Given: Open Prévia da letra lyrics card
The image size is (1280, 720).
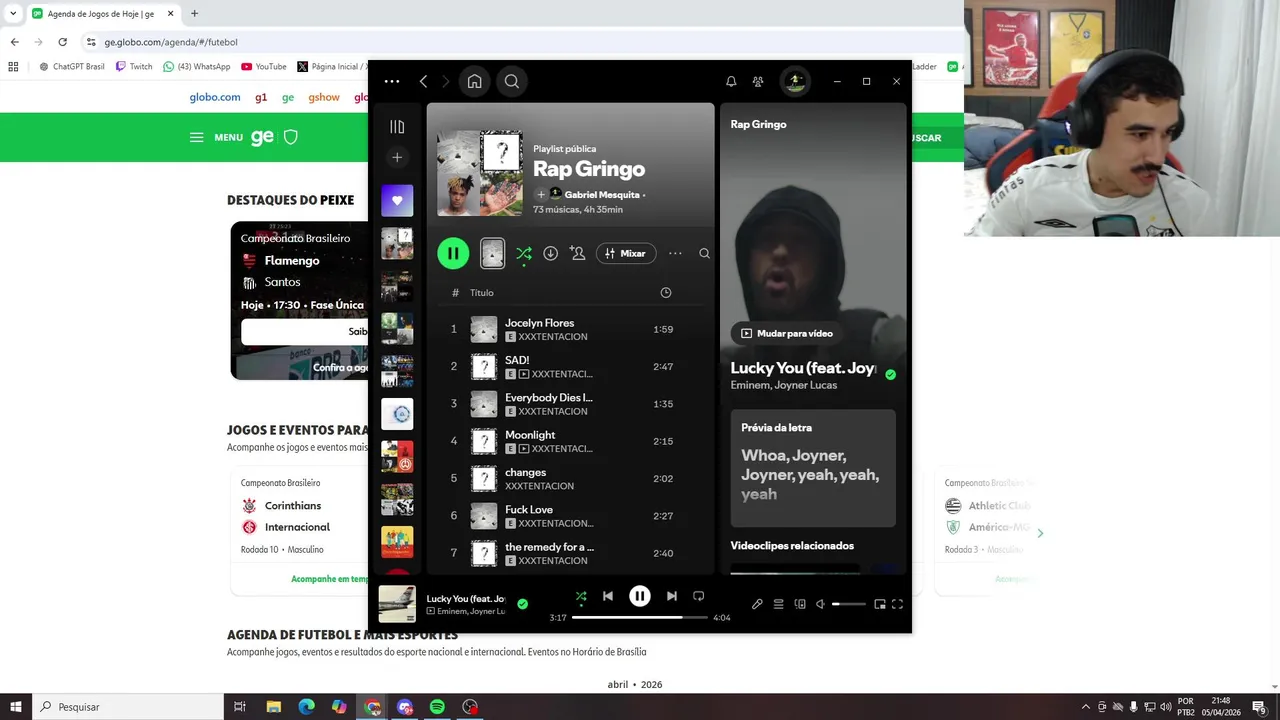Looking at the screenshot, I should coord(813,468).
